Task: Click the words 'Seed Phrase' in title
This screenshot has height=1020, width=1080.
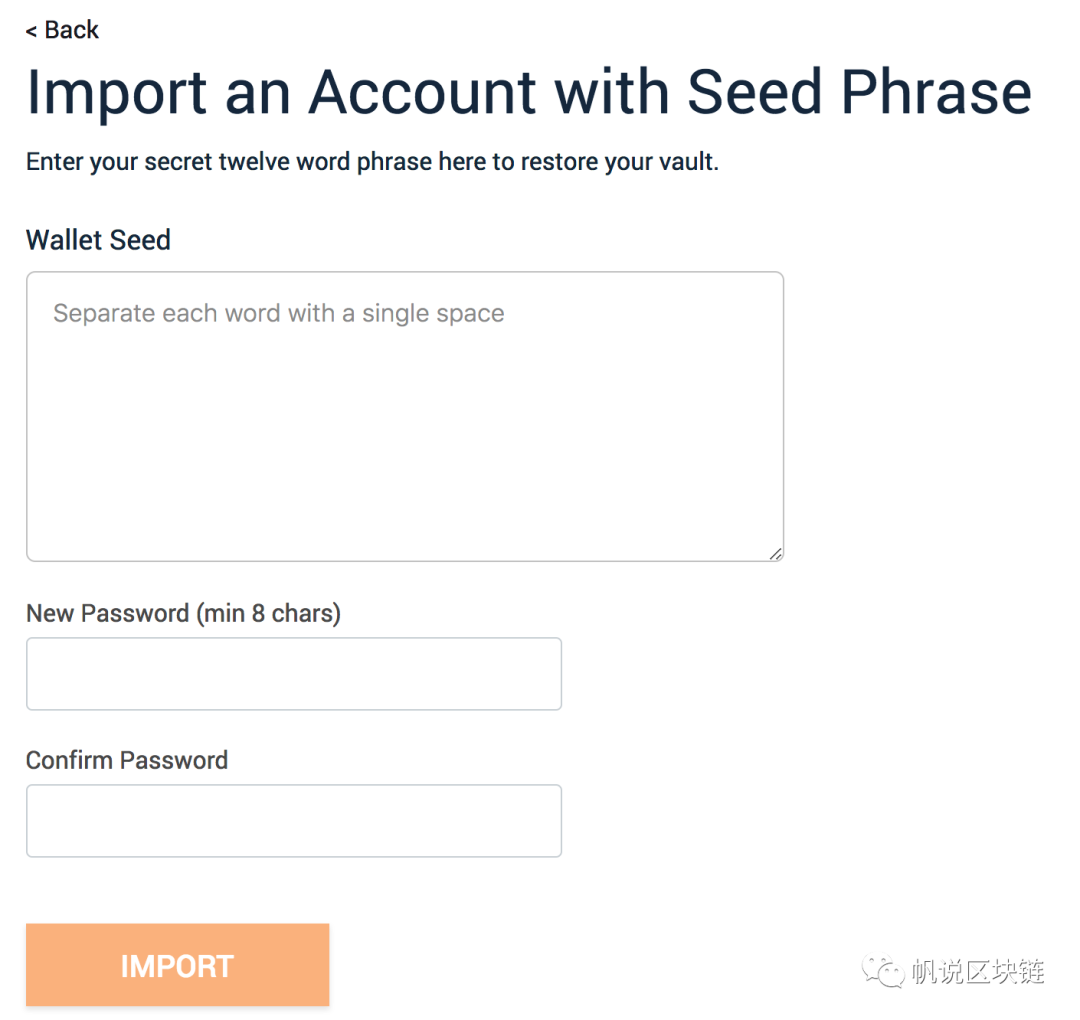Action: (x=860, y=92)
